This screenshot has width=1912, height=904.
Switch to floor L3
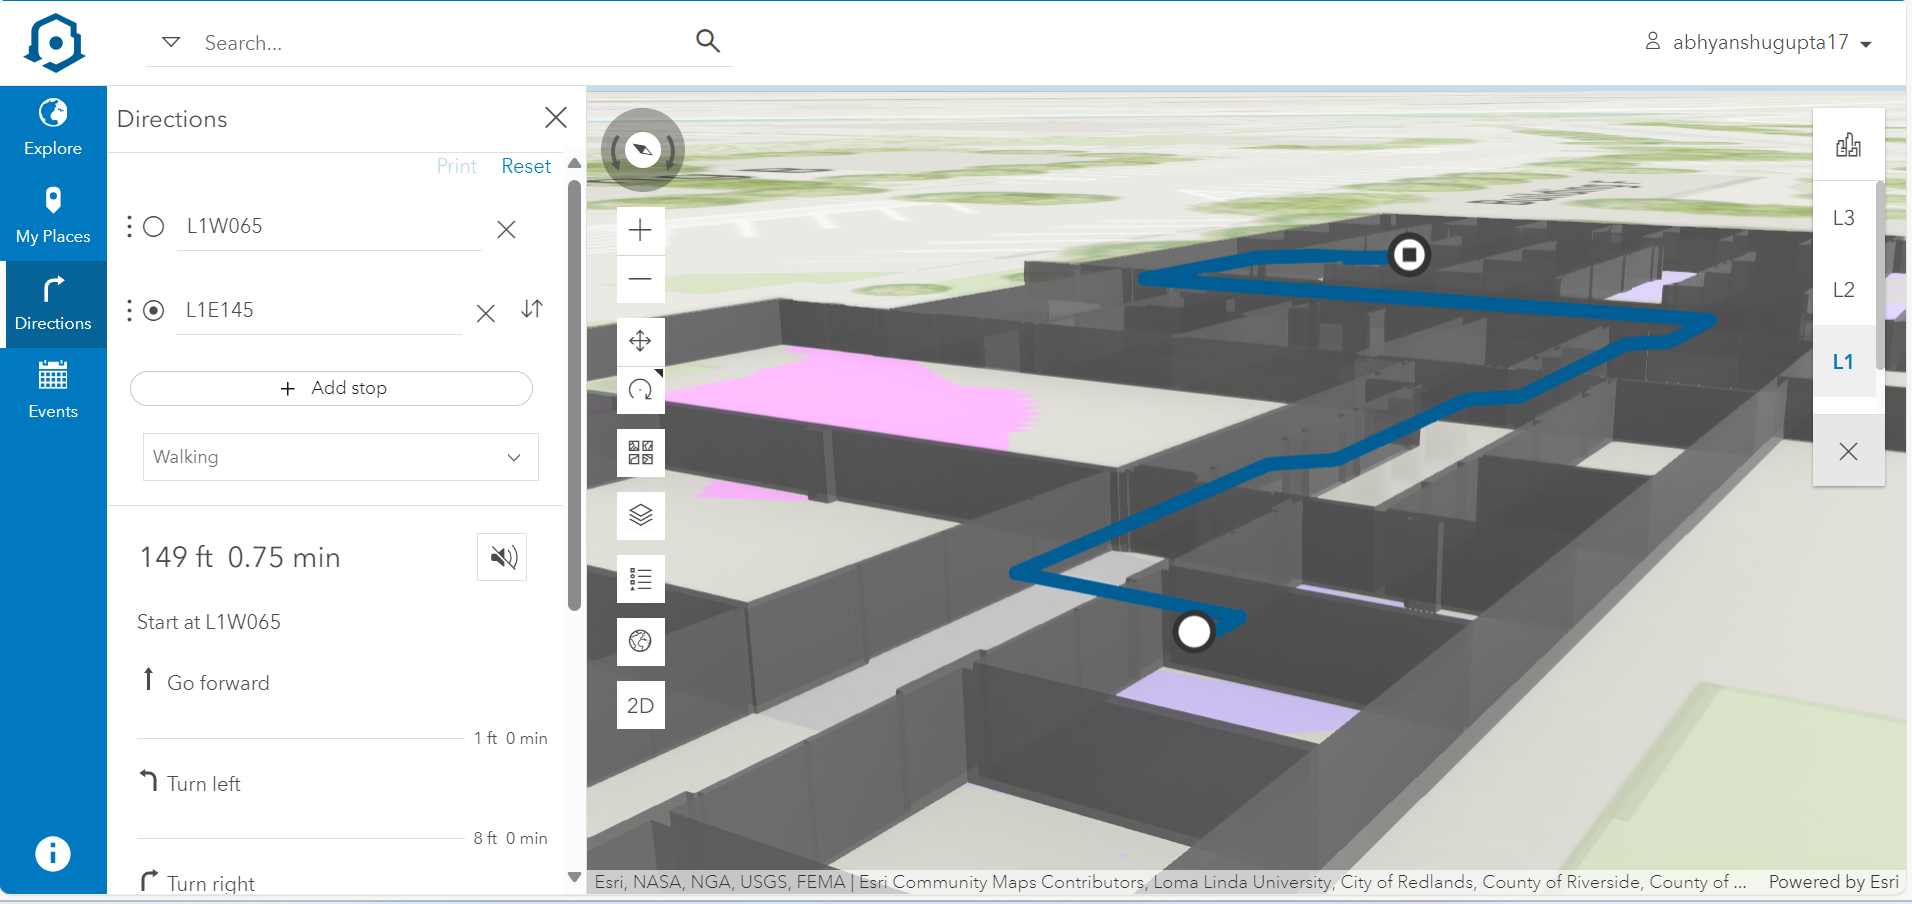coord(1843,217)
